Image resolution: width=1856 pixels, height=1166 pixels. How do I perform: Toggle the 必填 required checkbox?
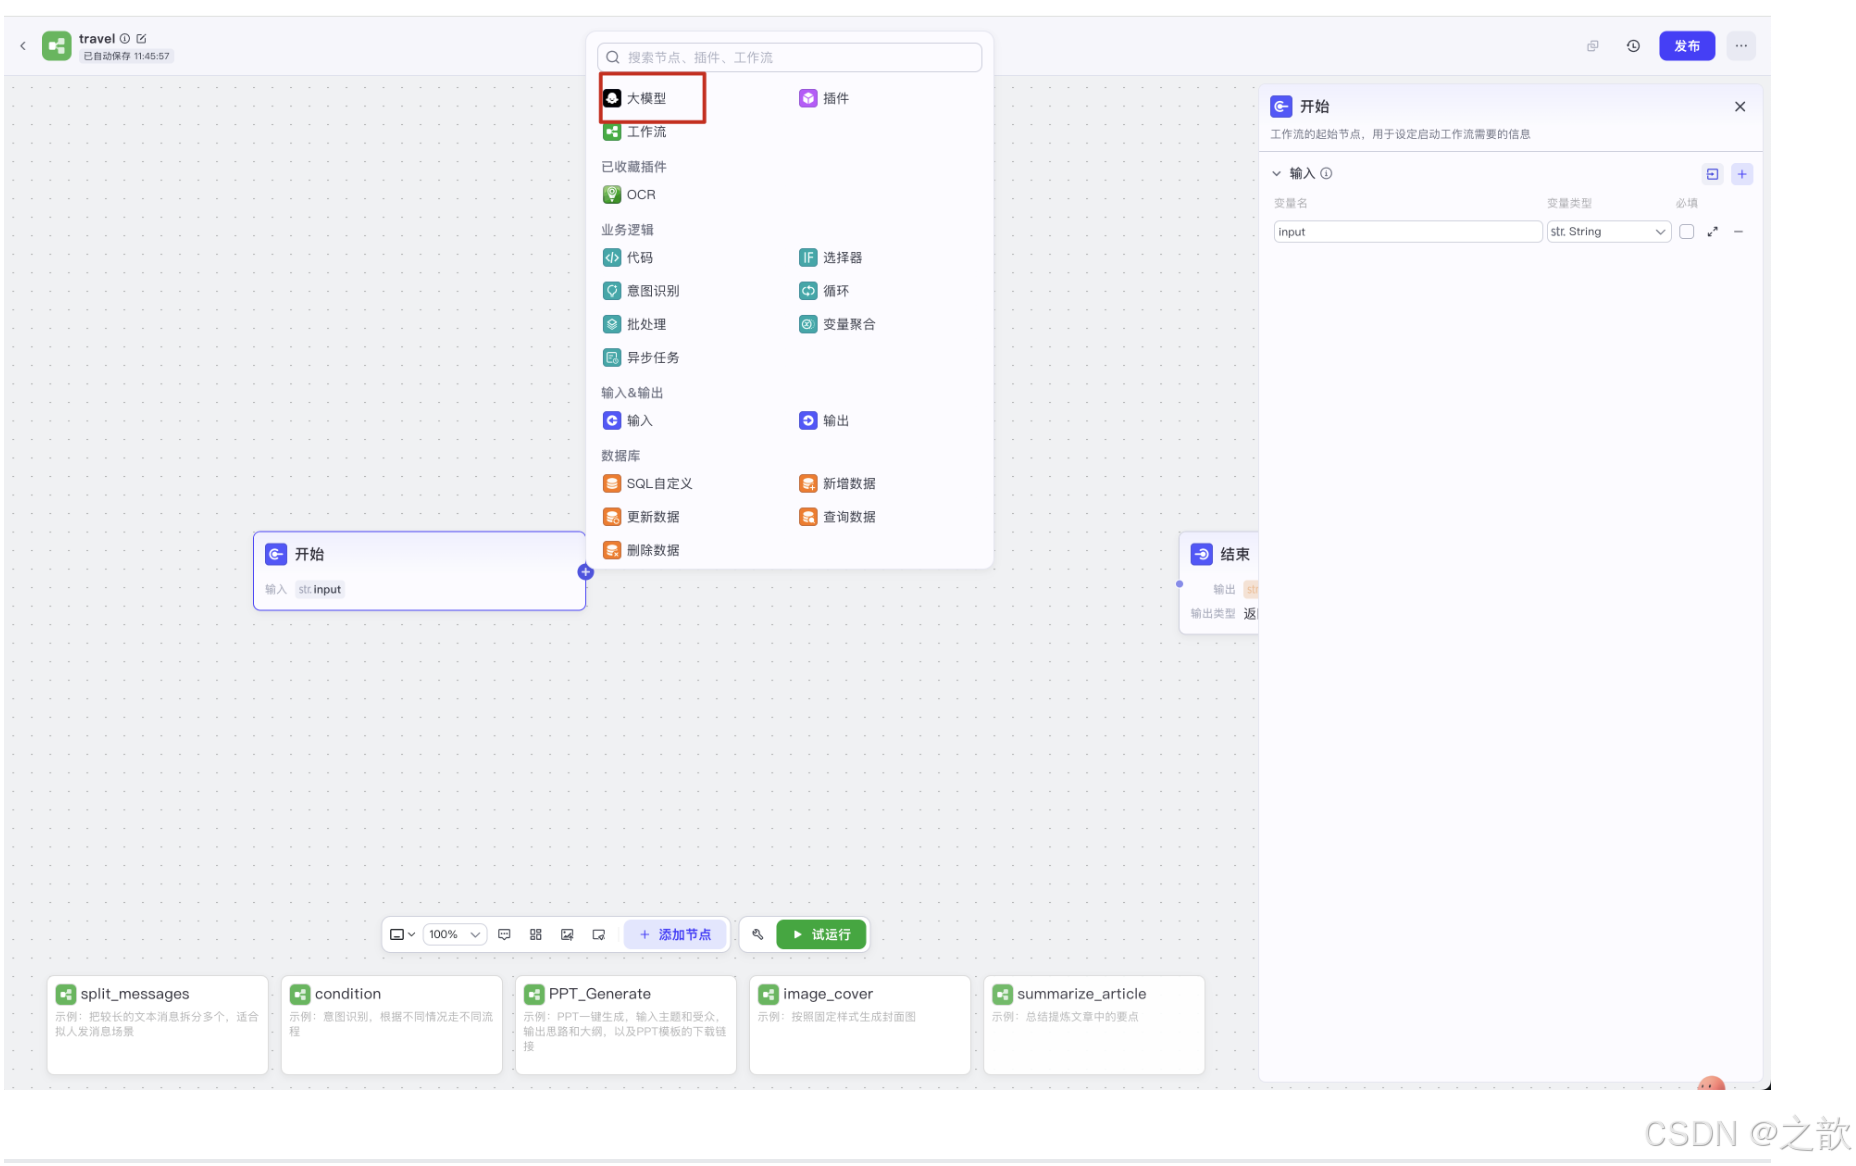pos(1686,232)
